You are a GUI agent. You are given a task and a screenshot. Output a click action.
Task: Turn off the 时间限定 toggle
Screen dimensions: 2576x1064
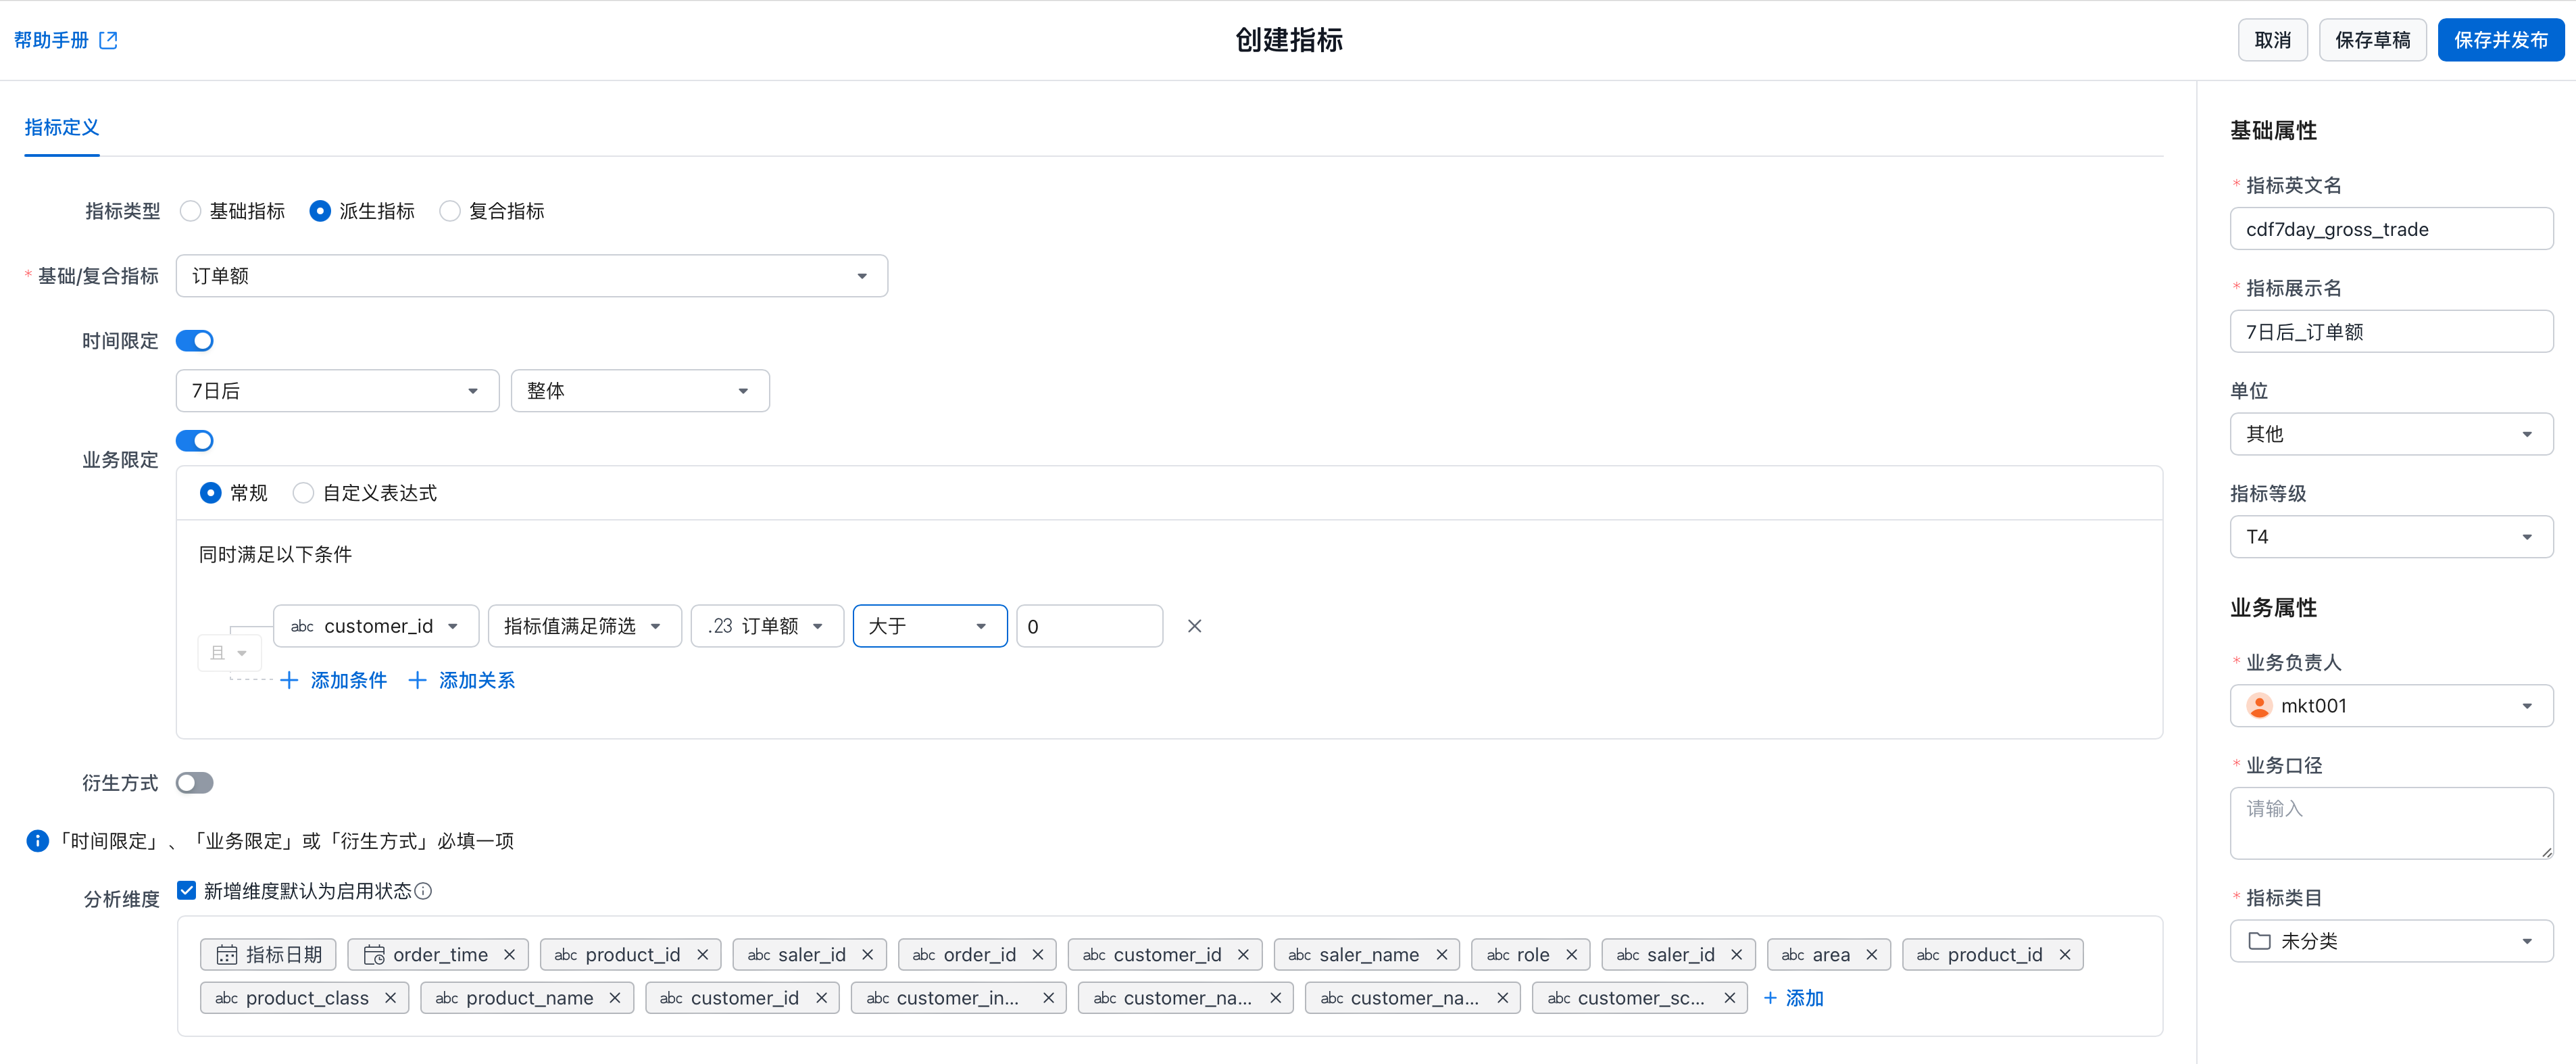click(195, 341)
